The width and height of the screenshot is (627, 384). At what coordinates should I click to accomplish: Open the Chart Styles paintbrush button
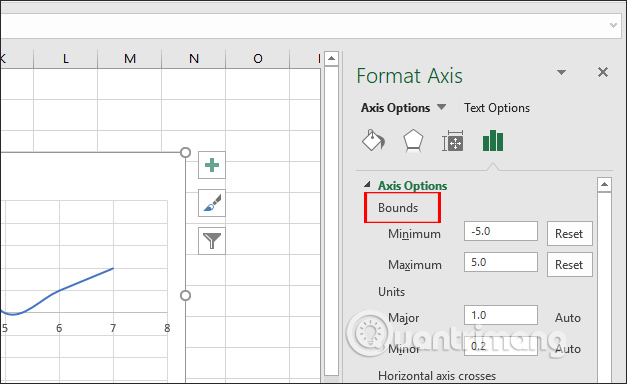click(212, 203)
